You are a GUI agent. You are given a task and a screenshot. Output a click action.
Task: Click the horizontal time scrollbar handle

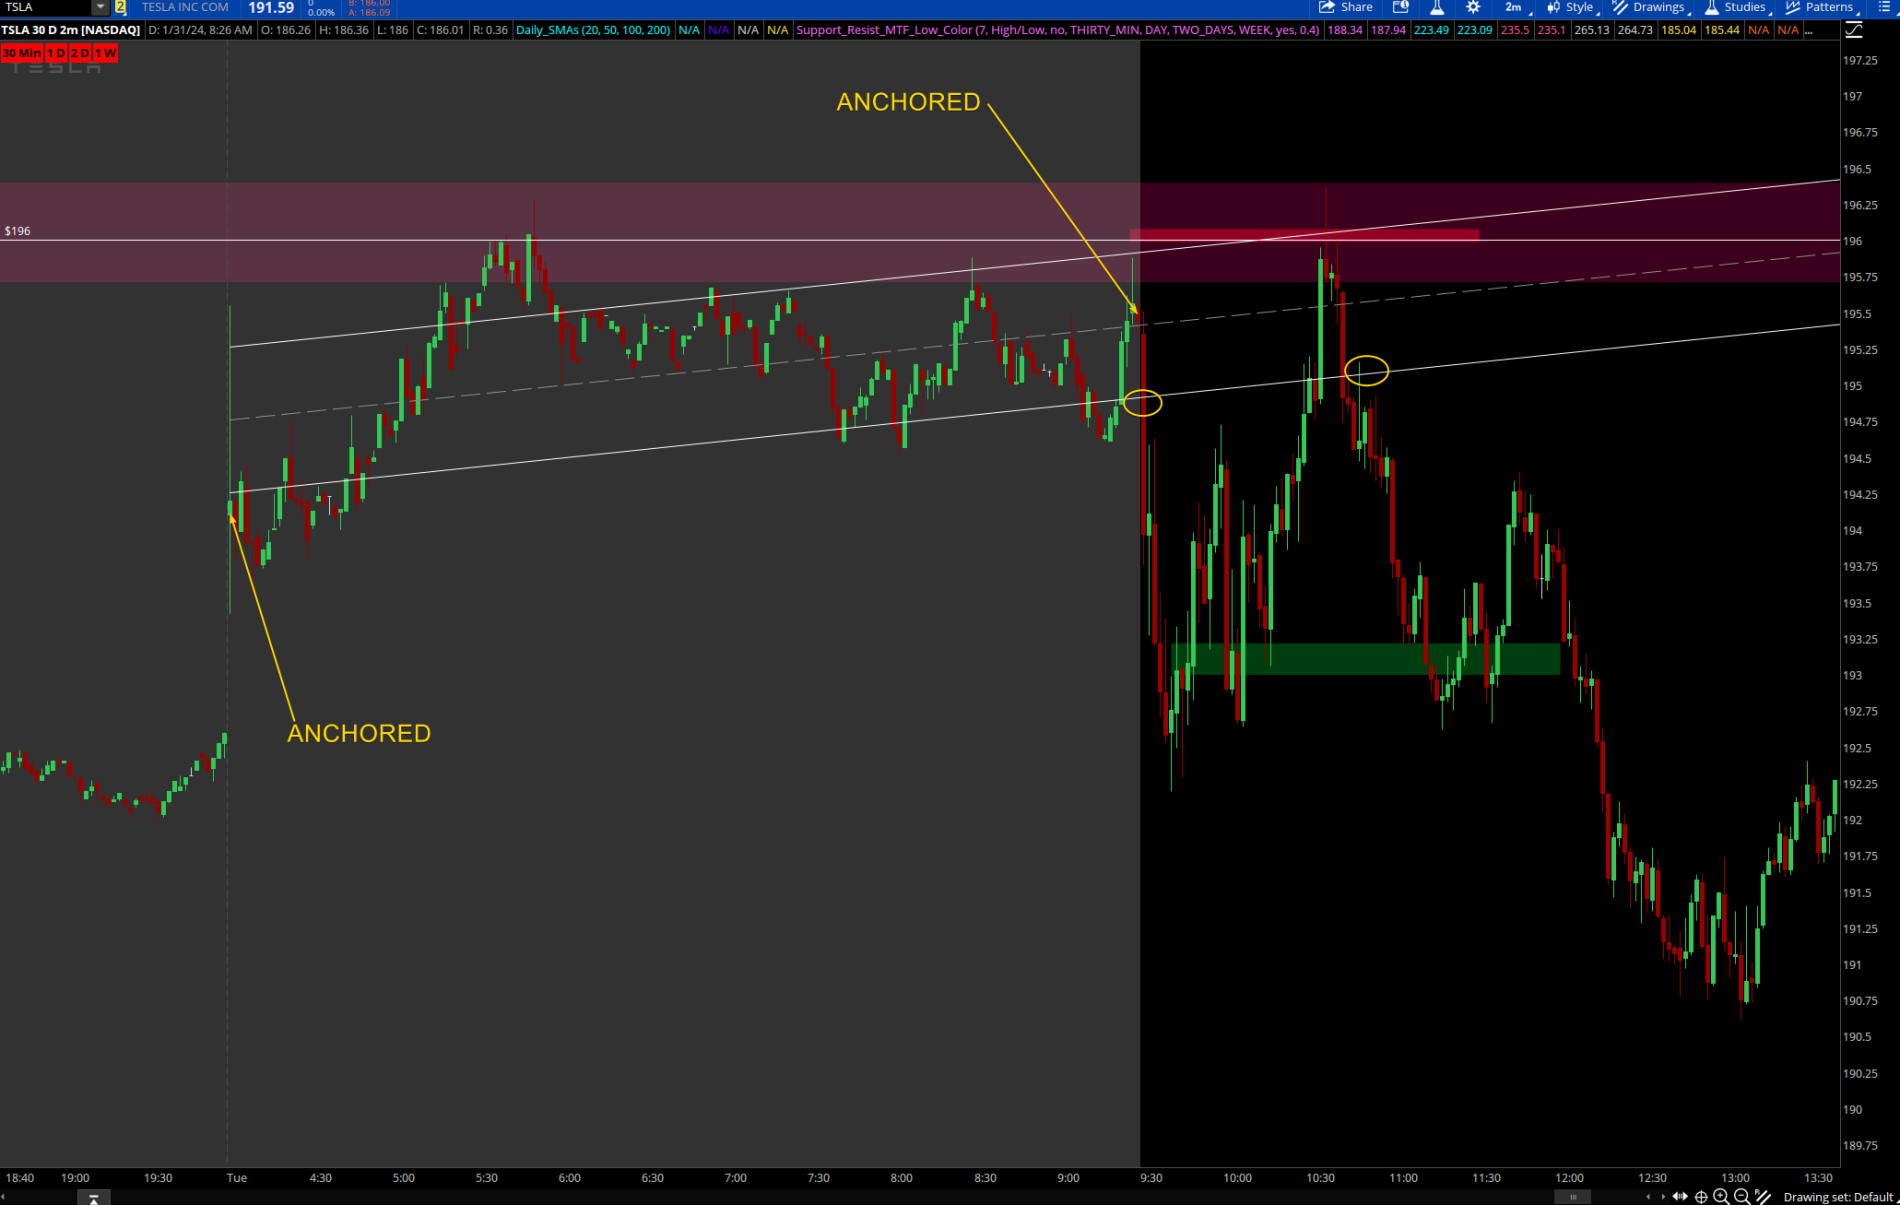tap(1573, 1196)
